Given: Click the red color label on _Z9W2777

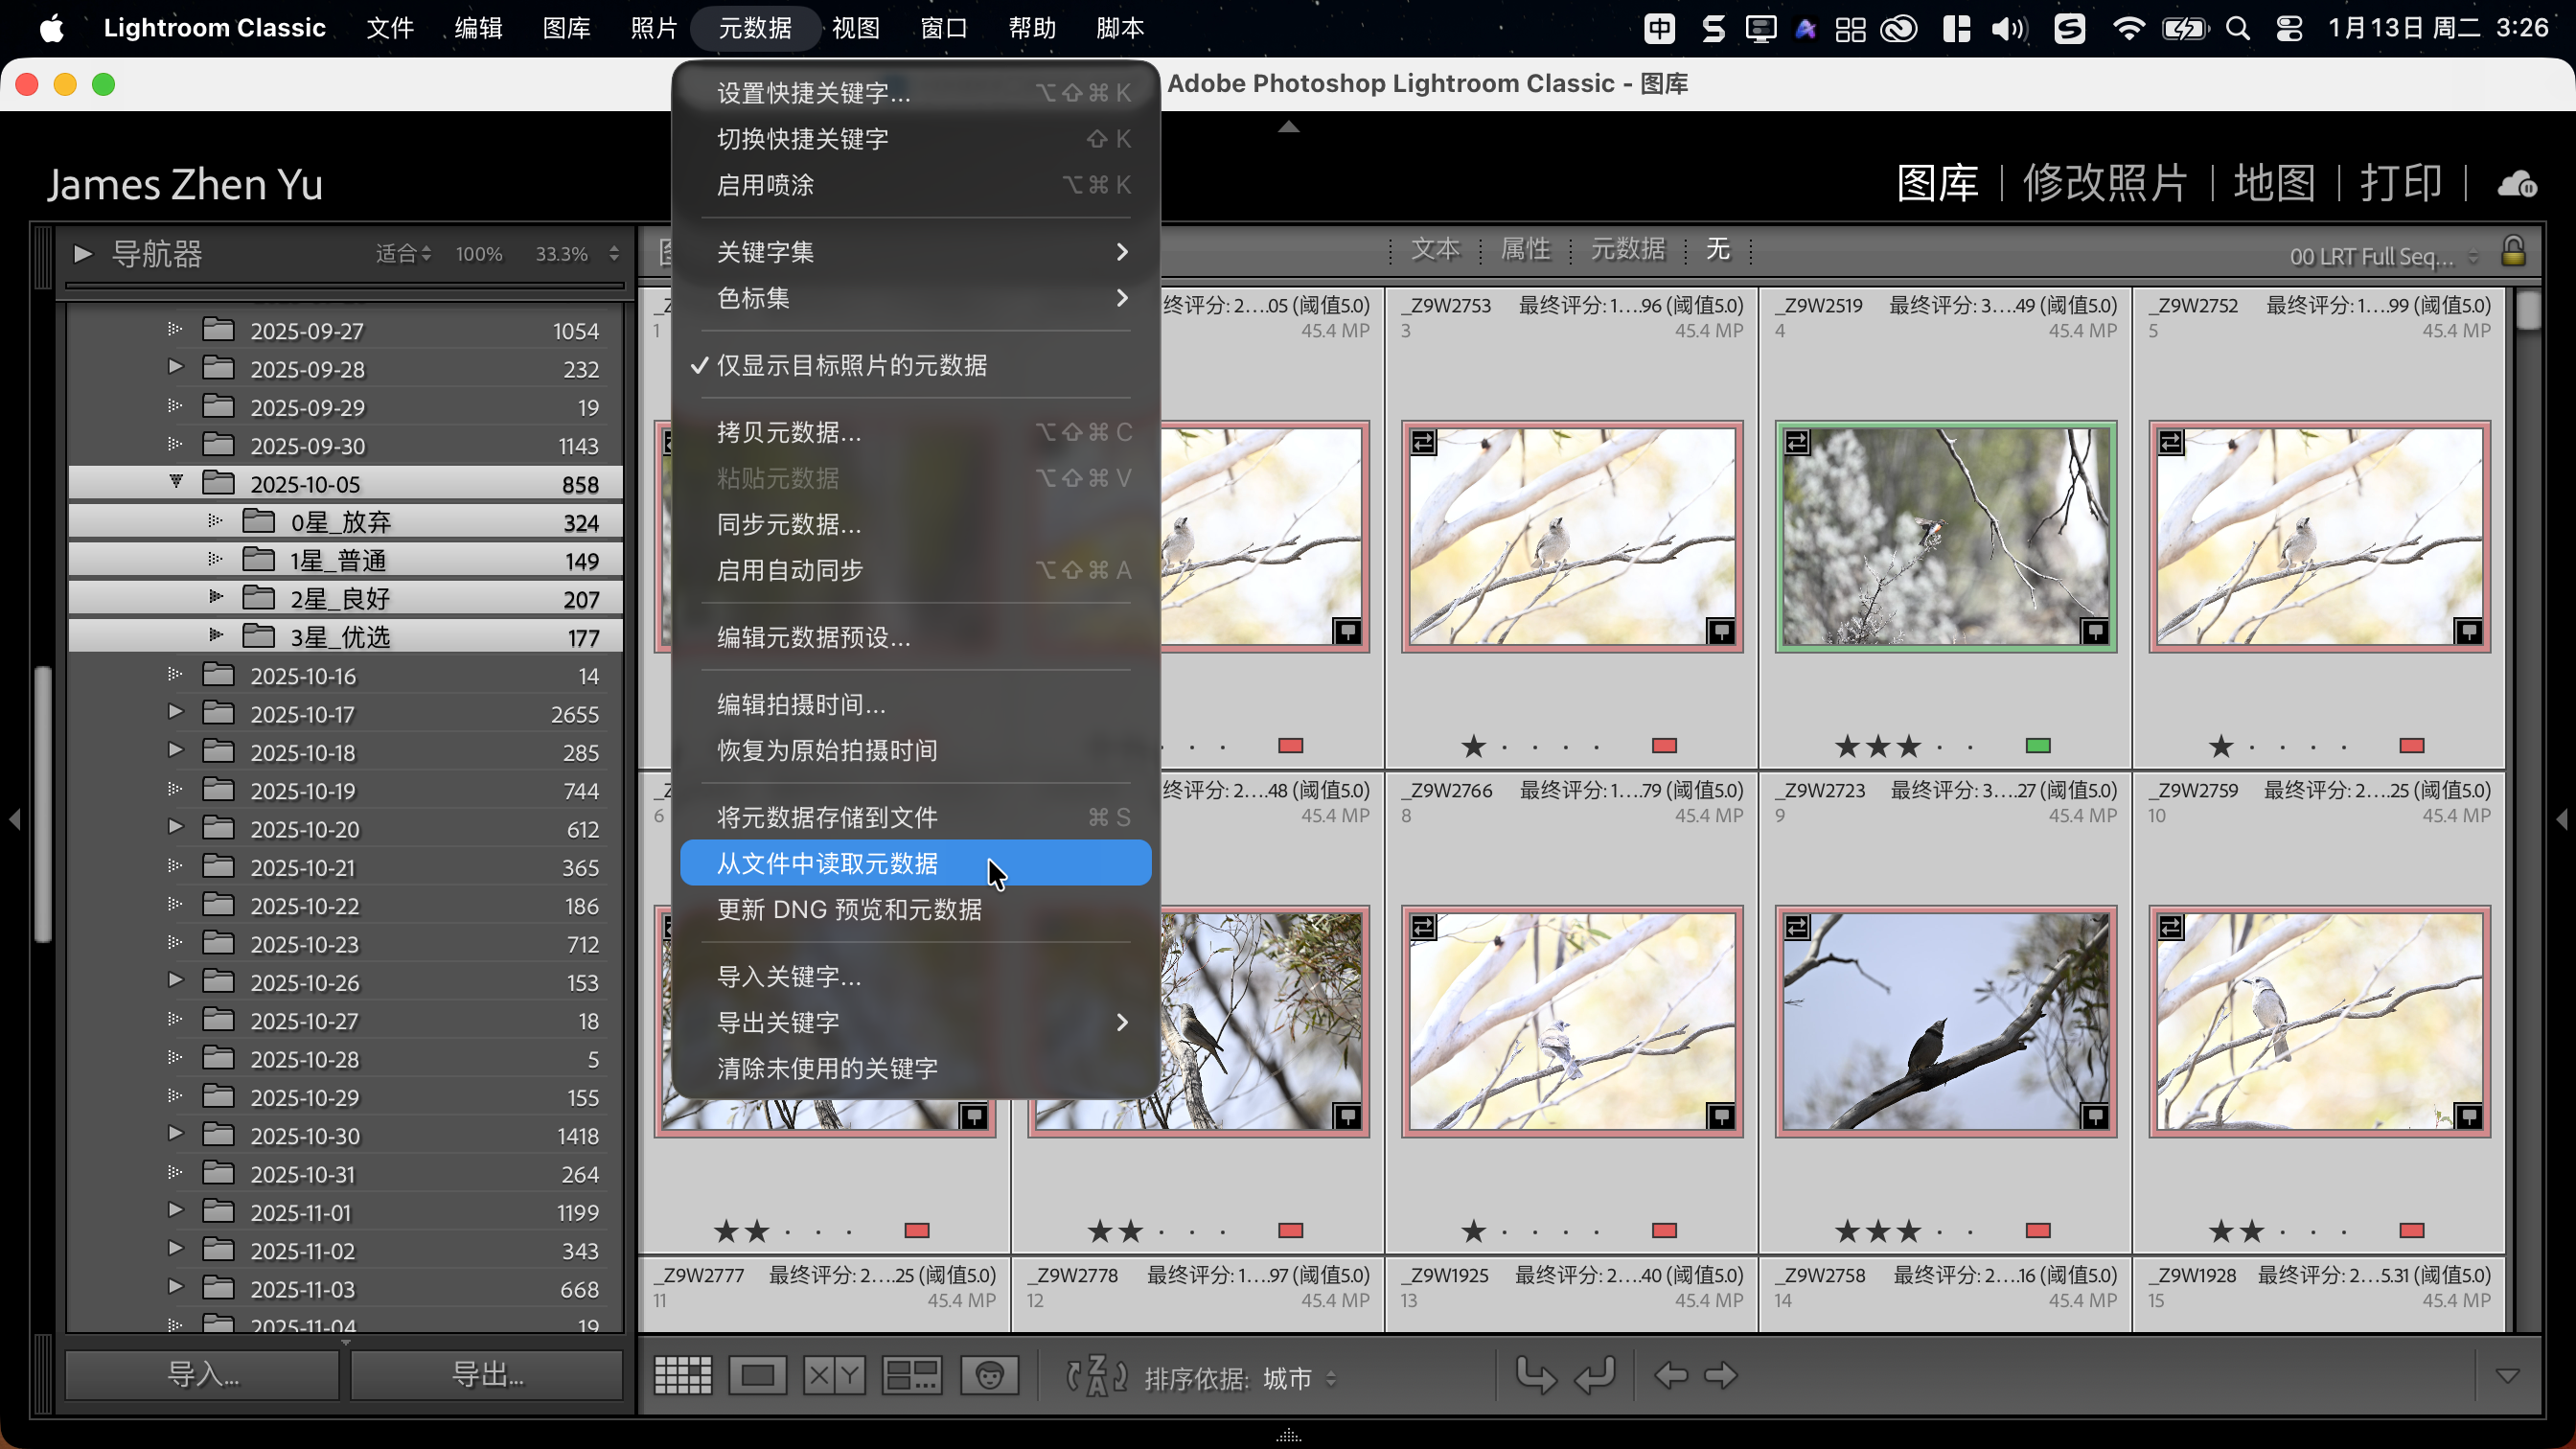Looking at the screenshot, I should coord(917,1231).
